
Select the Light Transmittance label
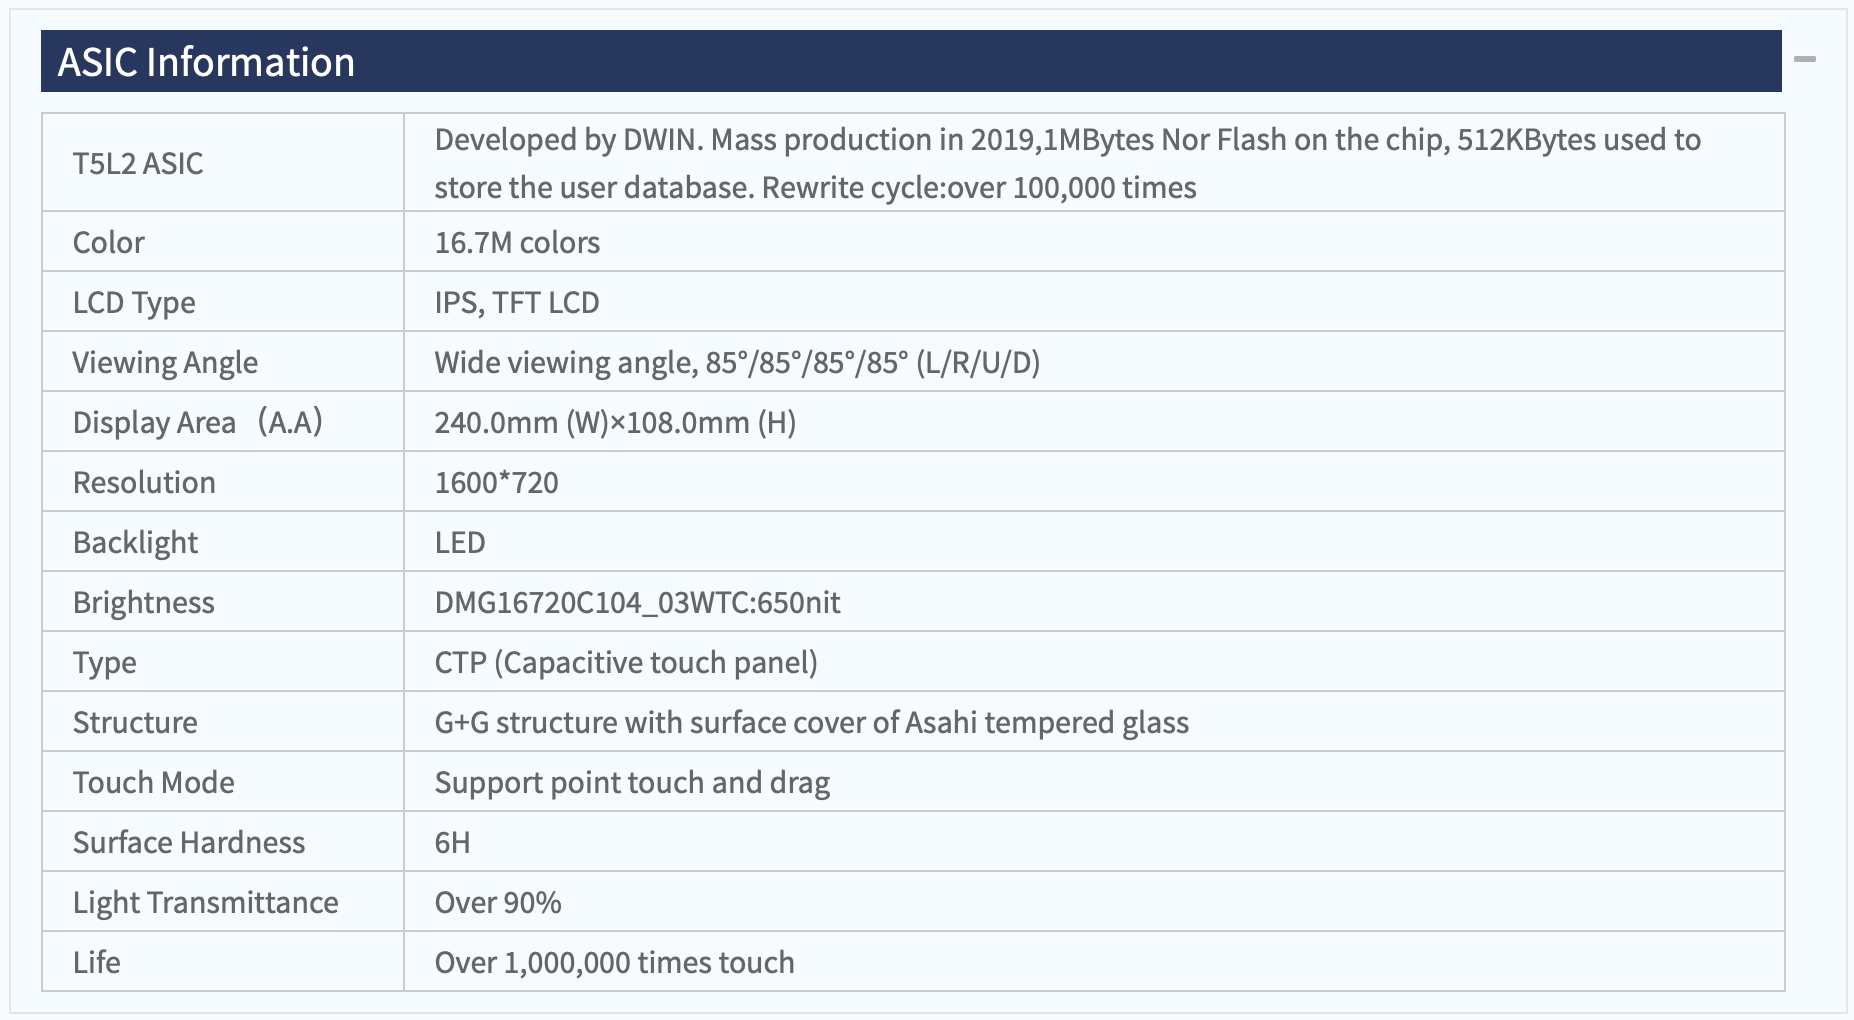point(205,902)
